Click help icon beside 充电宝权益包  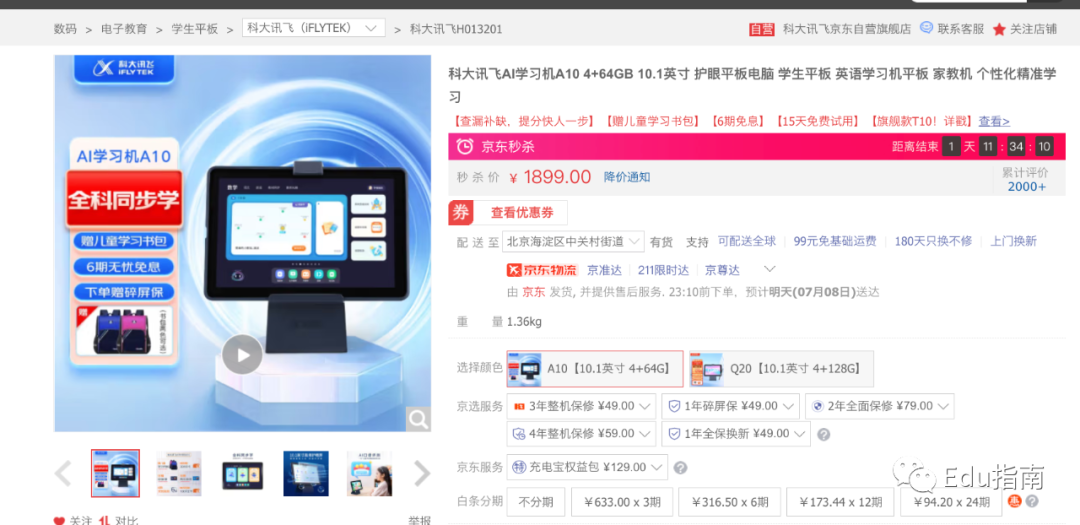[x=680, y=468]
